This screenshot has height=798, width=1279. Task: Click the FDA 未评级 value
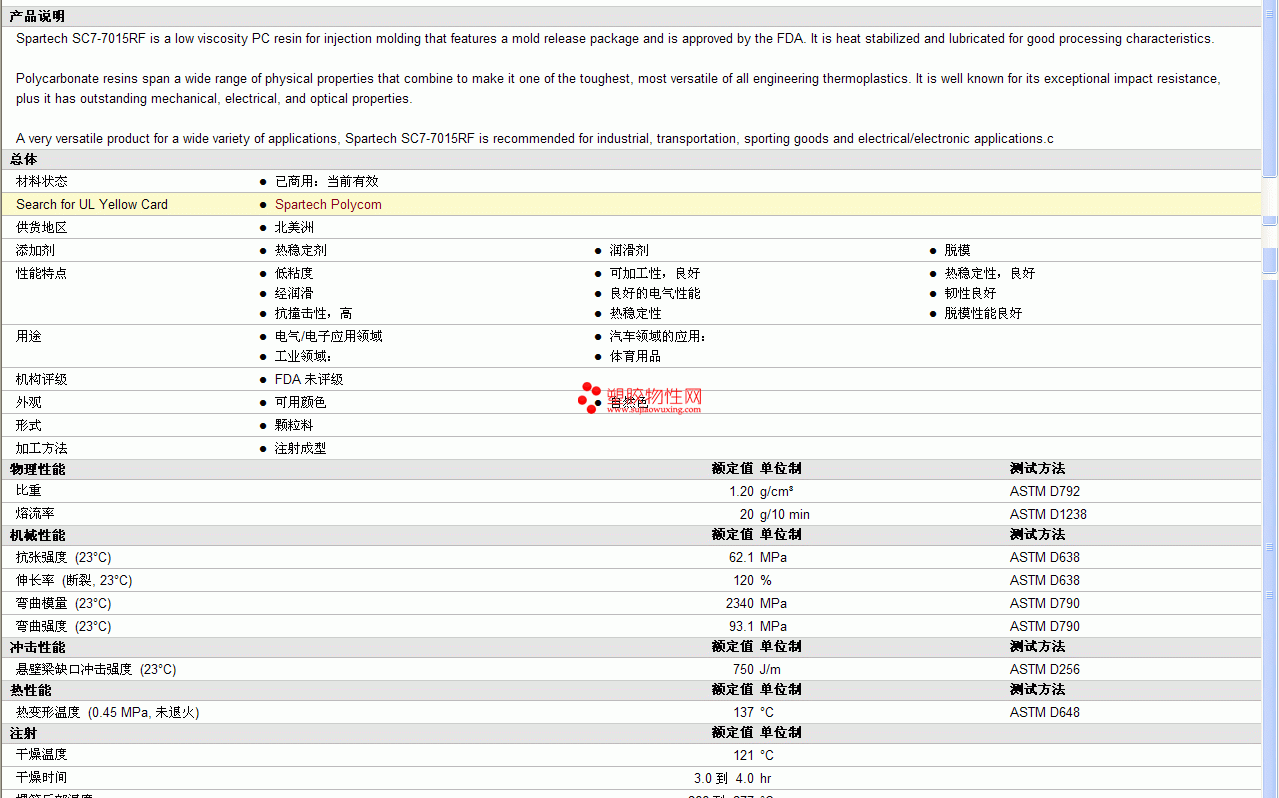pos(309,379)
